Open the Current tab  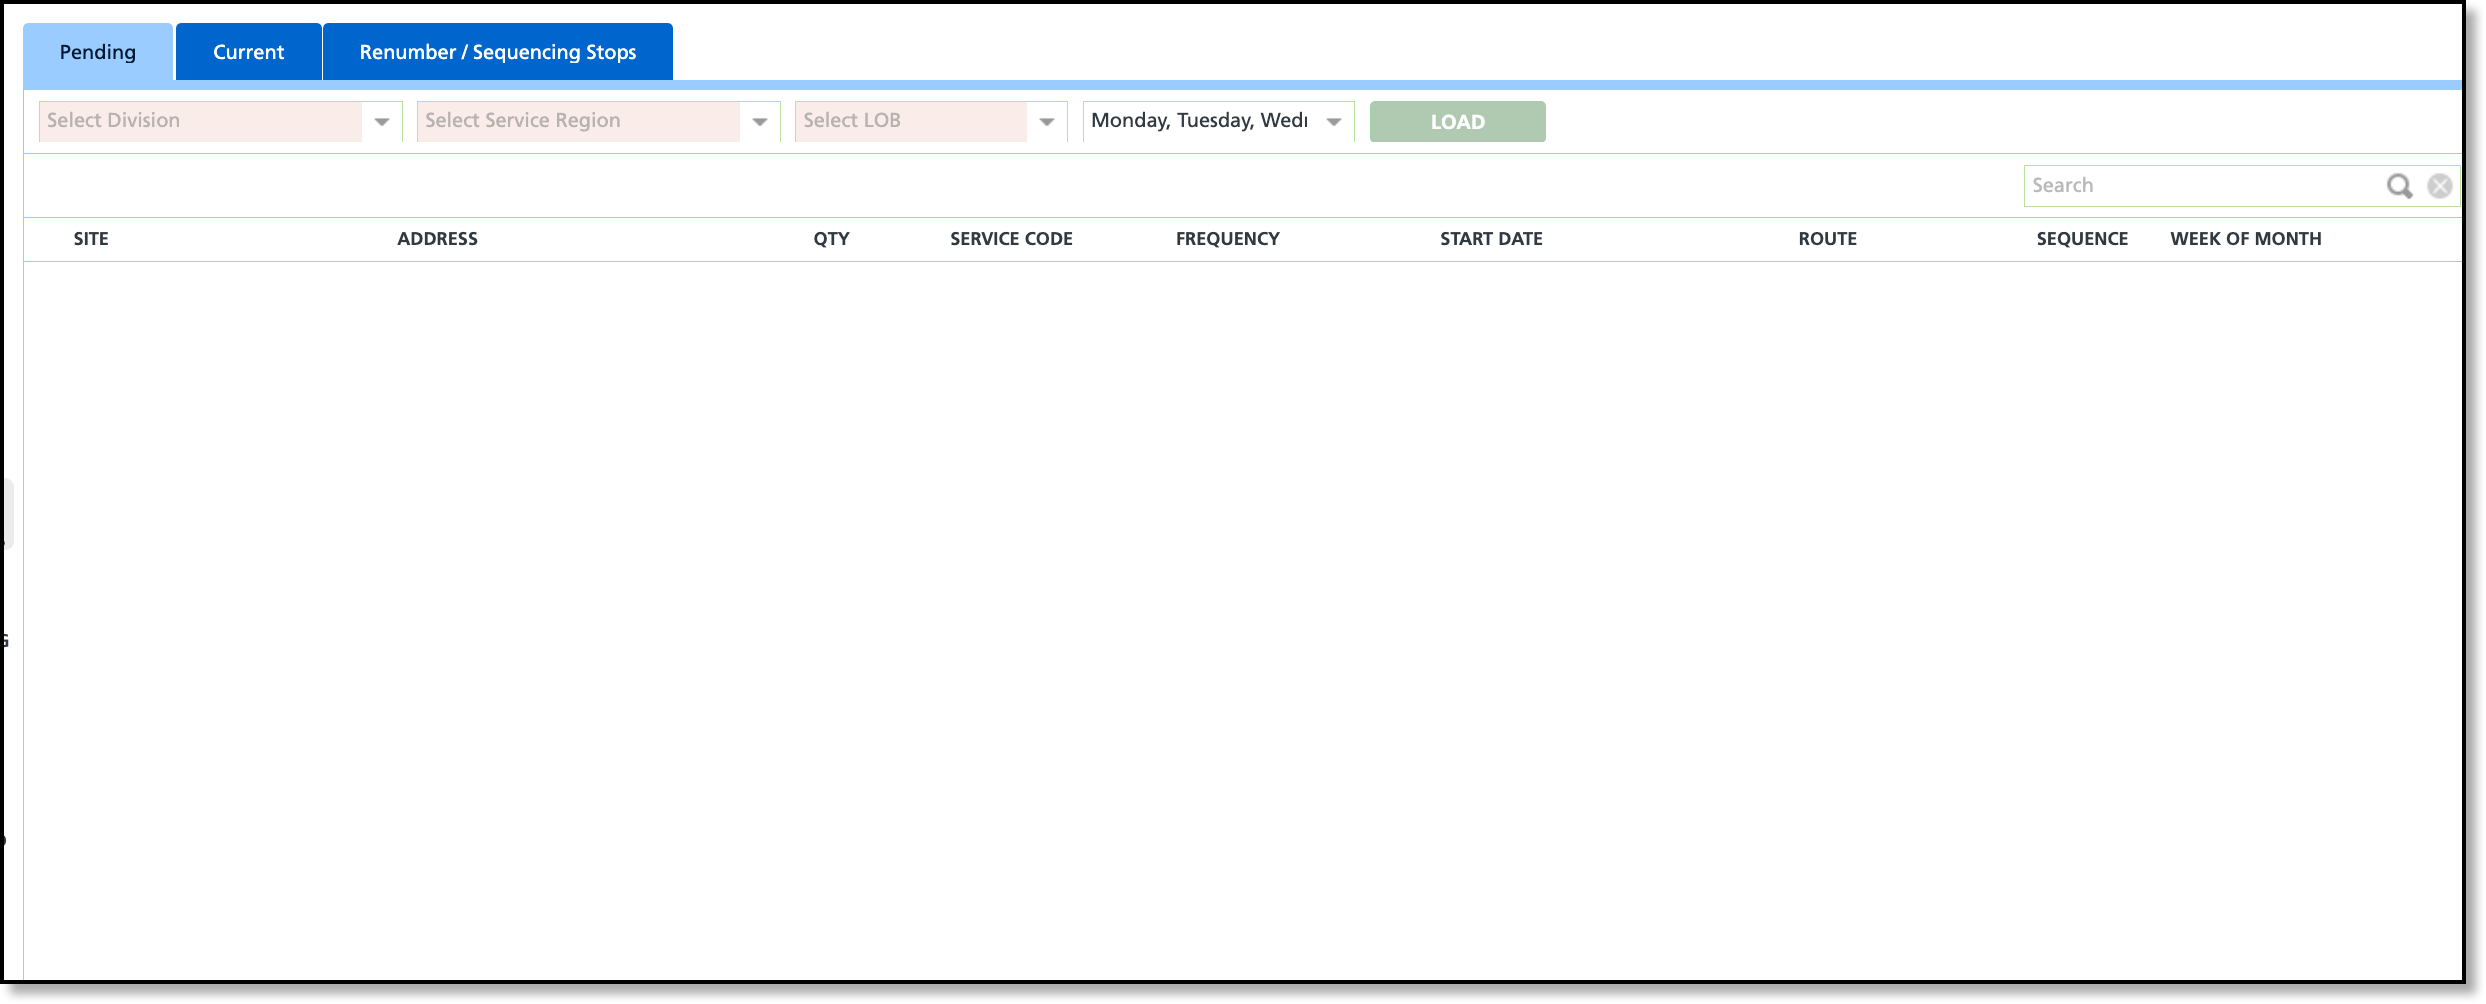tap(249, 52)
